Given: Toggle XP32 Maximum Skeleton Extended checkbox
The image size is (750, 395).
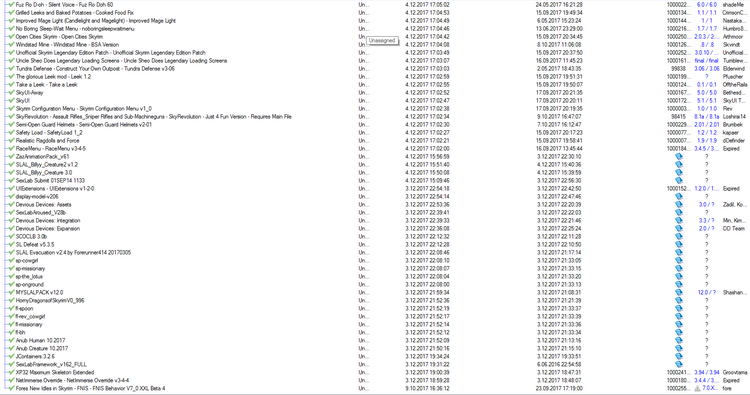Looking at the screenshot, I should 11,373.
